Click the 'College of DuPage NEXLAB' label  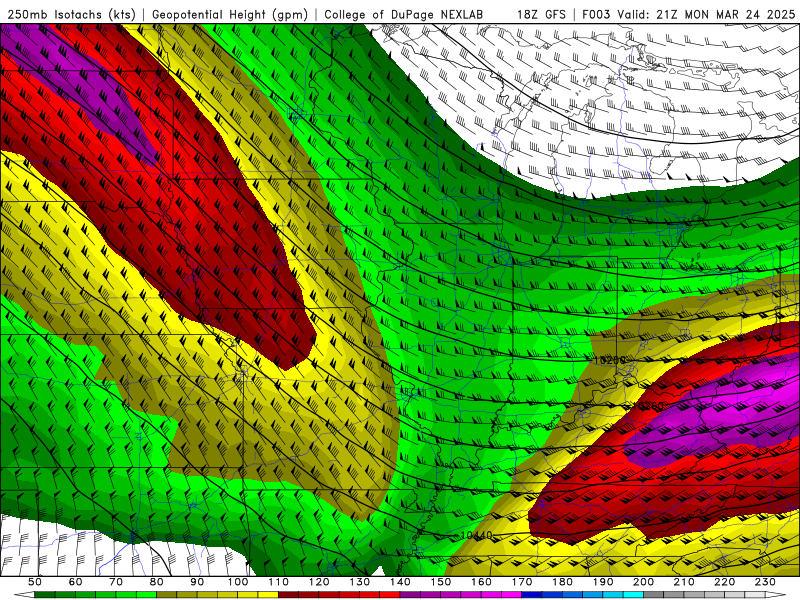coord(404,15)
